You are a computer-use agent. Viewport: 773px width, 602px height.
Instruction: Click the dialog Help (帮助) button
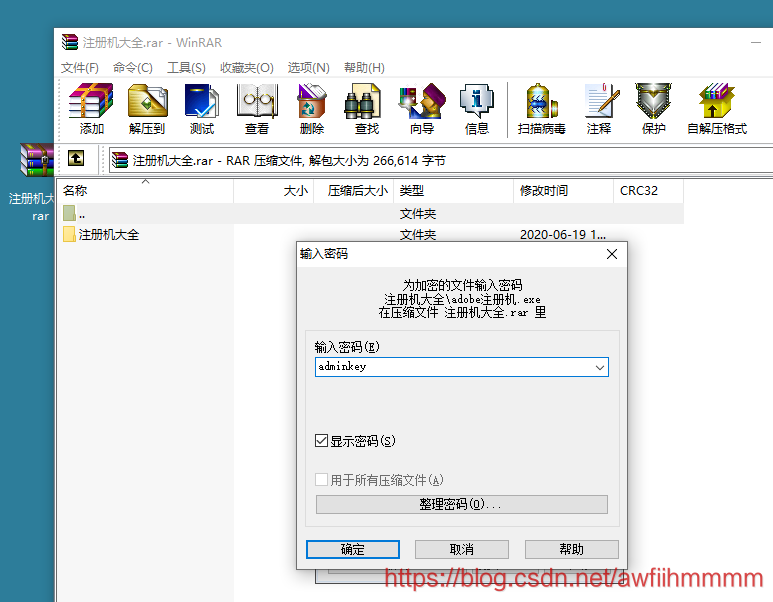(x=571, y=549)
